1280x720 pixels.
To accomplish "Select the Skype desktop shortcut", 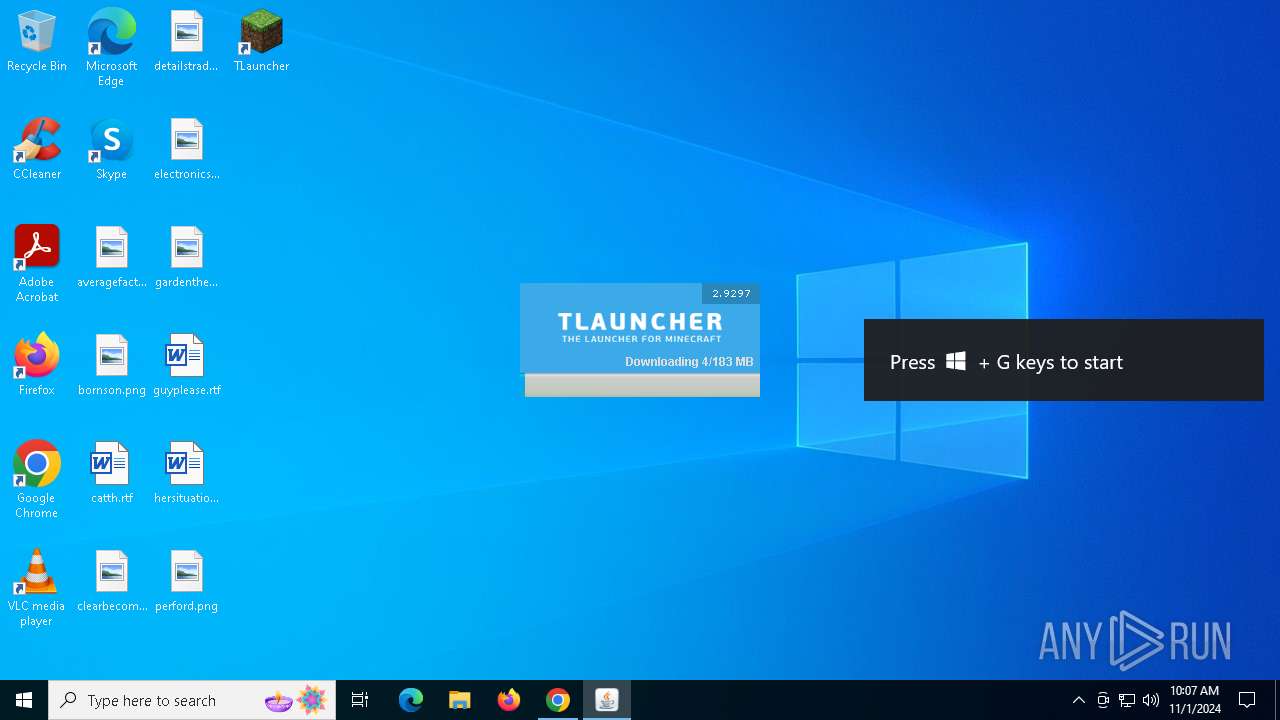I will click(x=111, y=150).
